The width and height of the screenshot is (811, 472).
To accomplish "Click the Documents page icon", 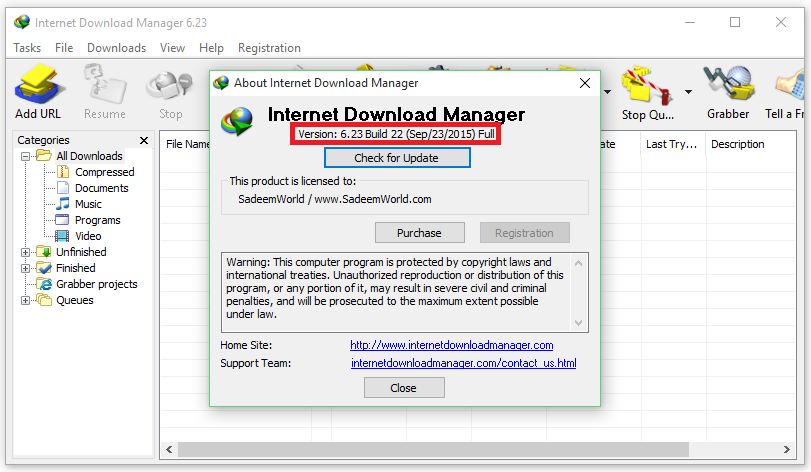I will [x=63, y=188].
